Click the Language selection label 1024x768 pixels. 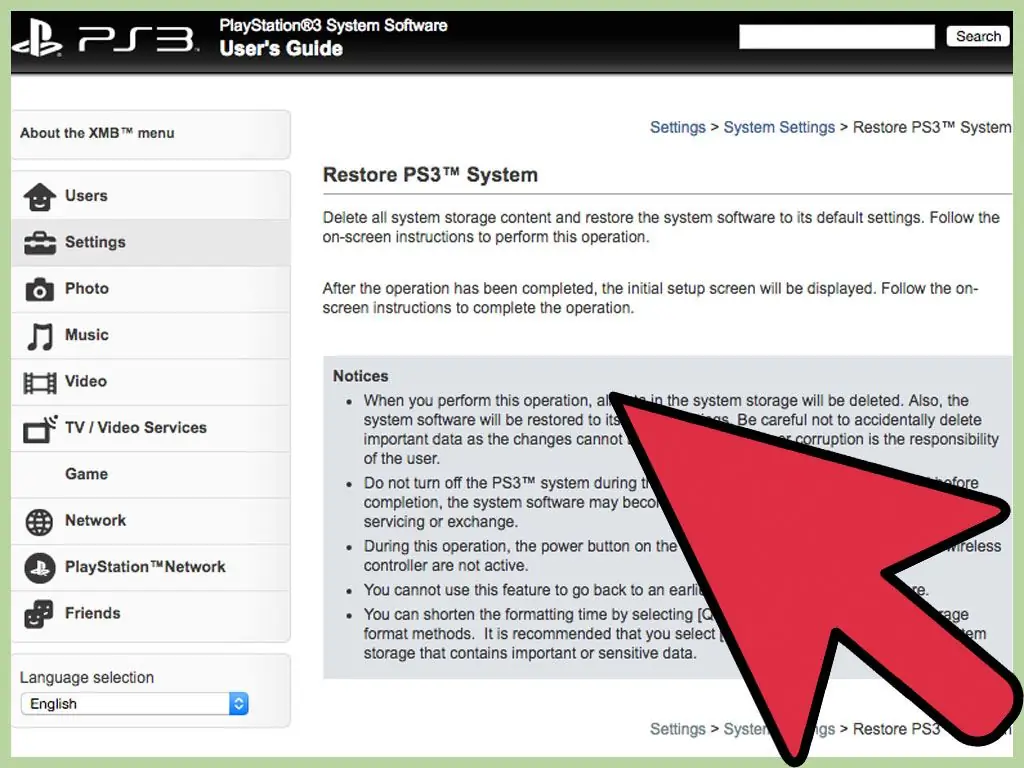[x=87, y=677]
